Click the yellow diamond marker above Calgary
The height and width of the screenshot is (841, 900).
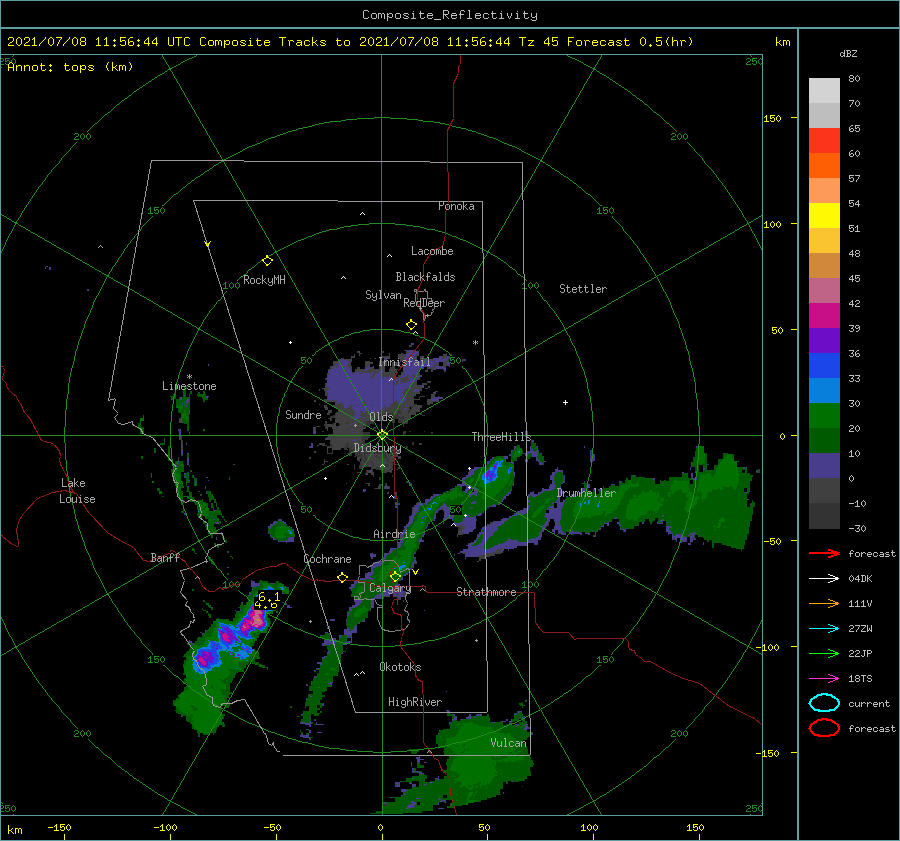(x=395, y=576)
